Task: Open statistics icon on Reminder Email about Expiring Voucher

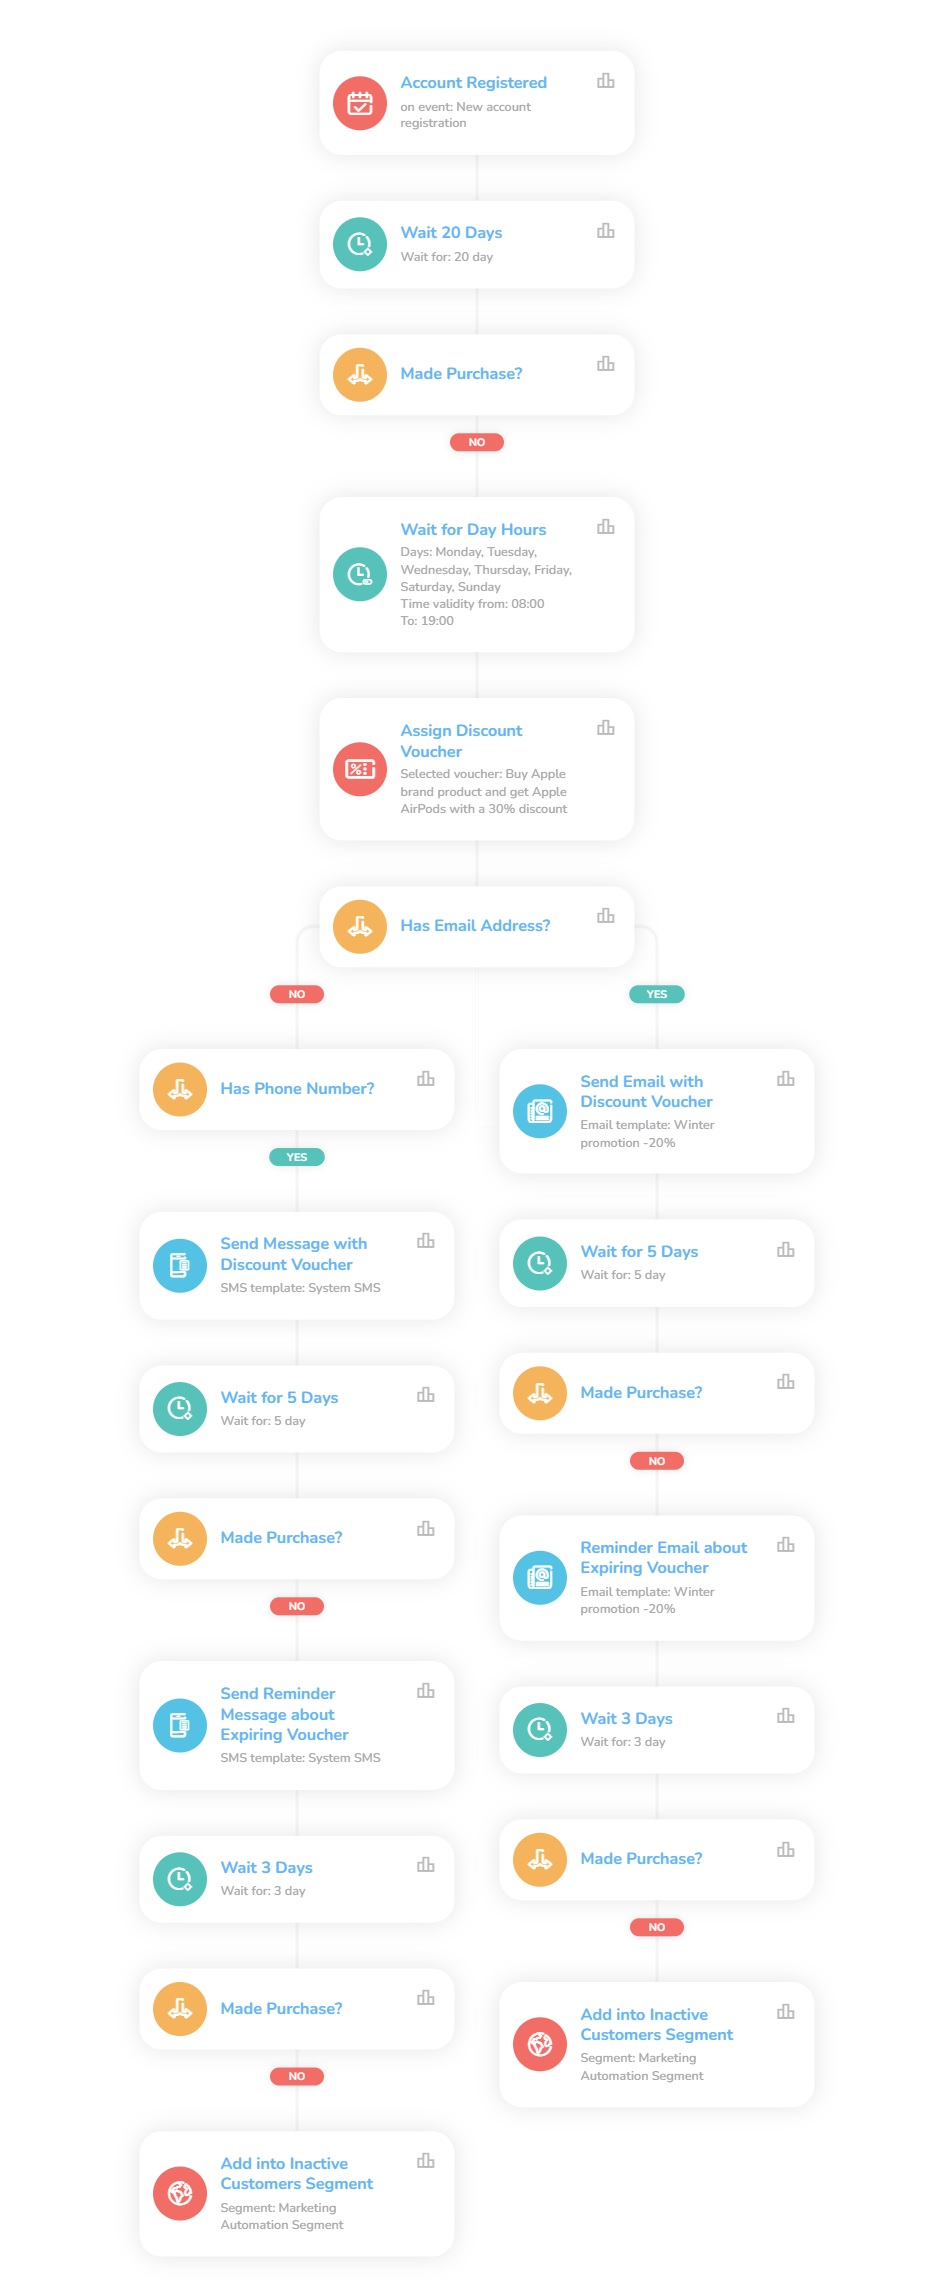Action: 785,1545
